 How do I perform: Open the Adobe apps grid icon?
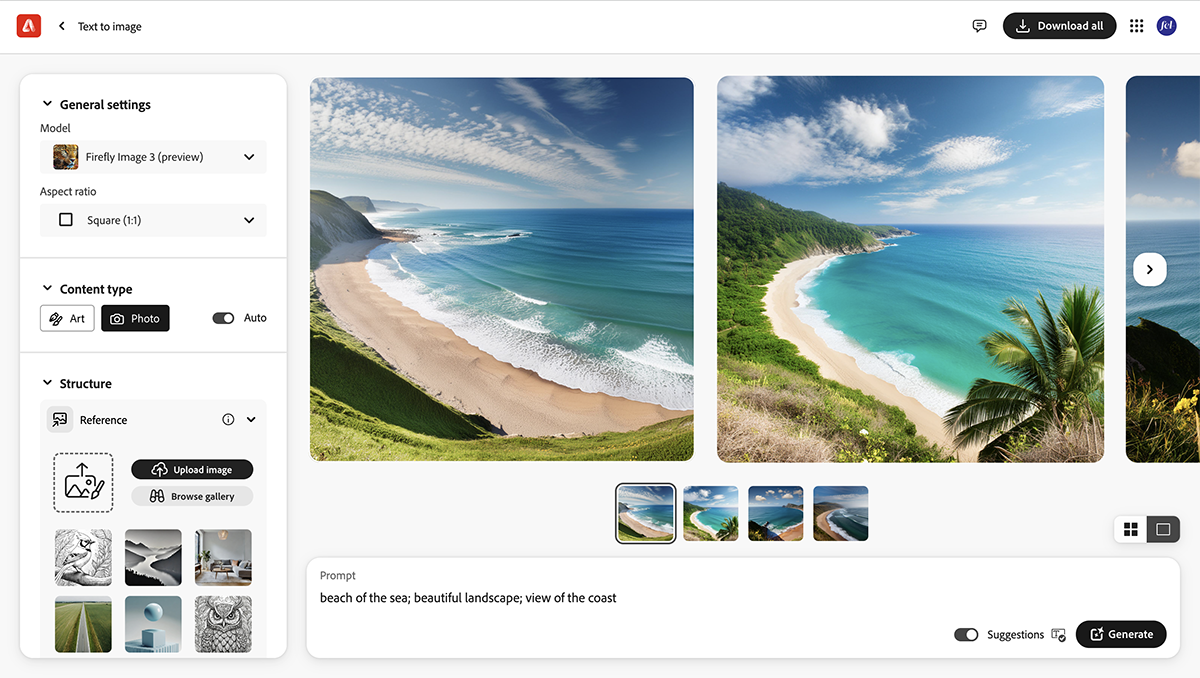[x=1136, y=25]
